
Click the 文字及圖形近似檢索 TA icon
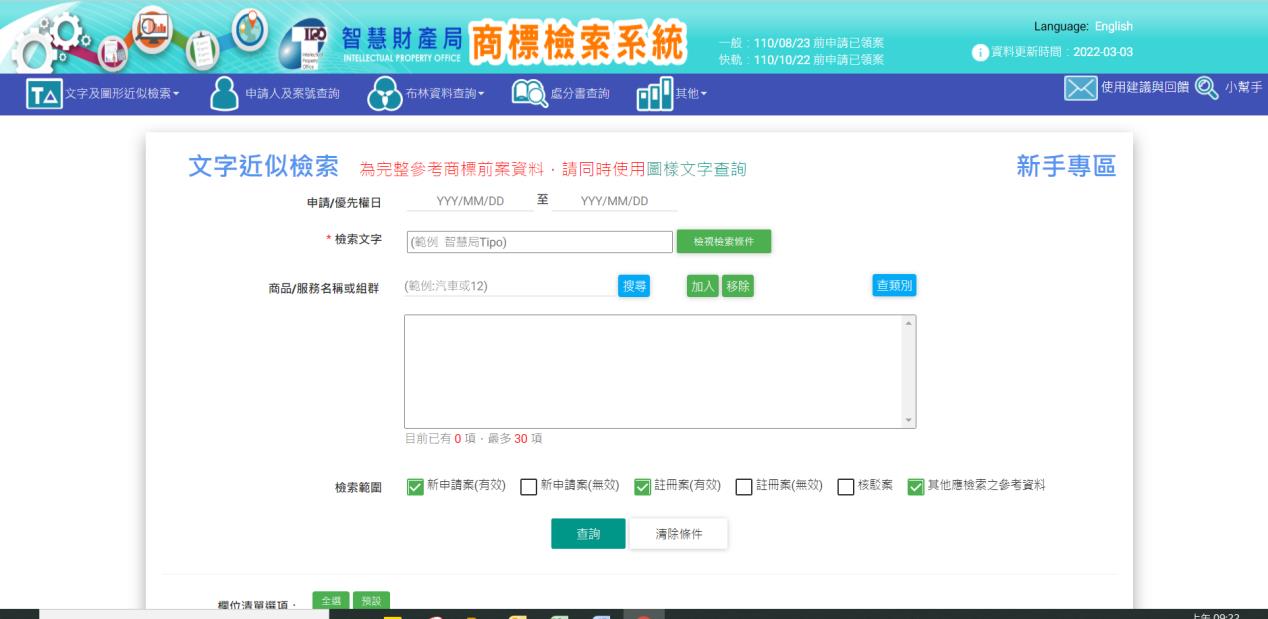click(x=43, y=94)
